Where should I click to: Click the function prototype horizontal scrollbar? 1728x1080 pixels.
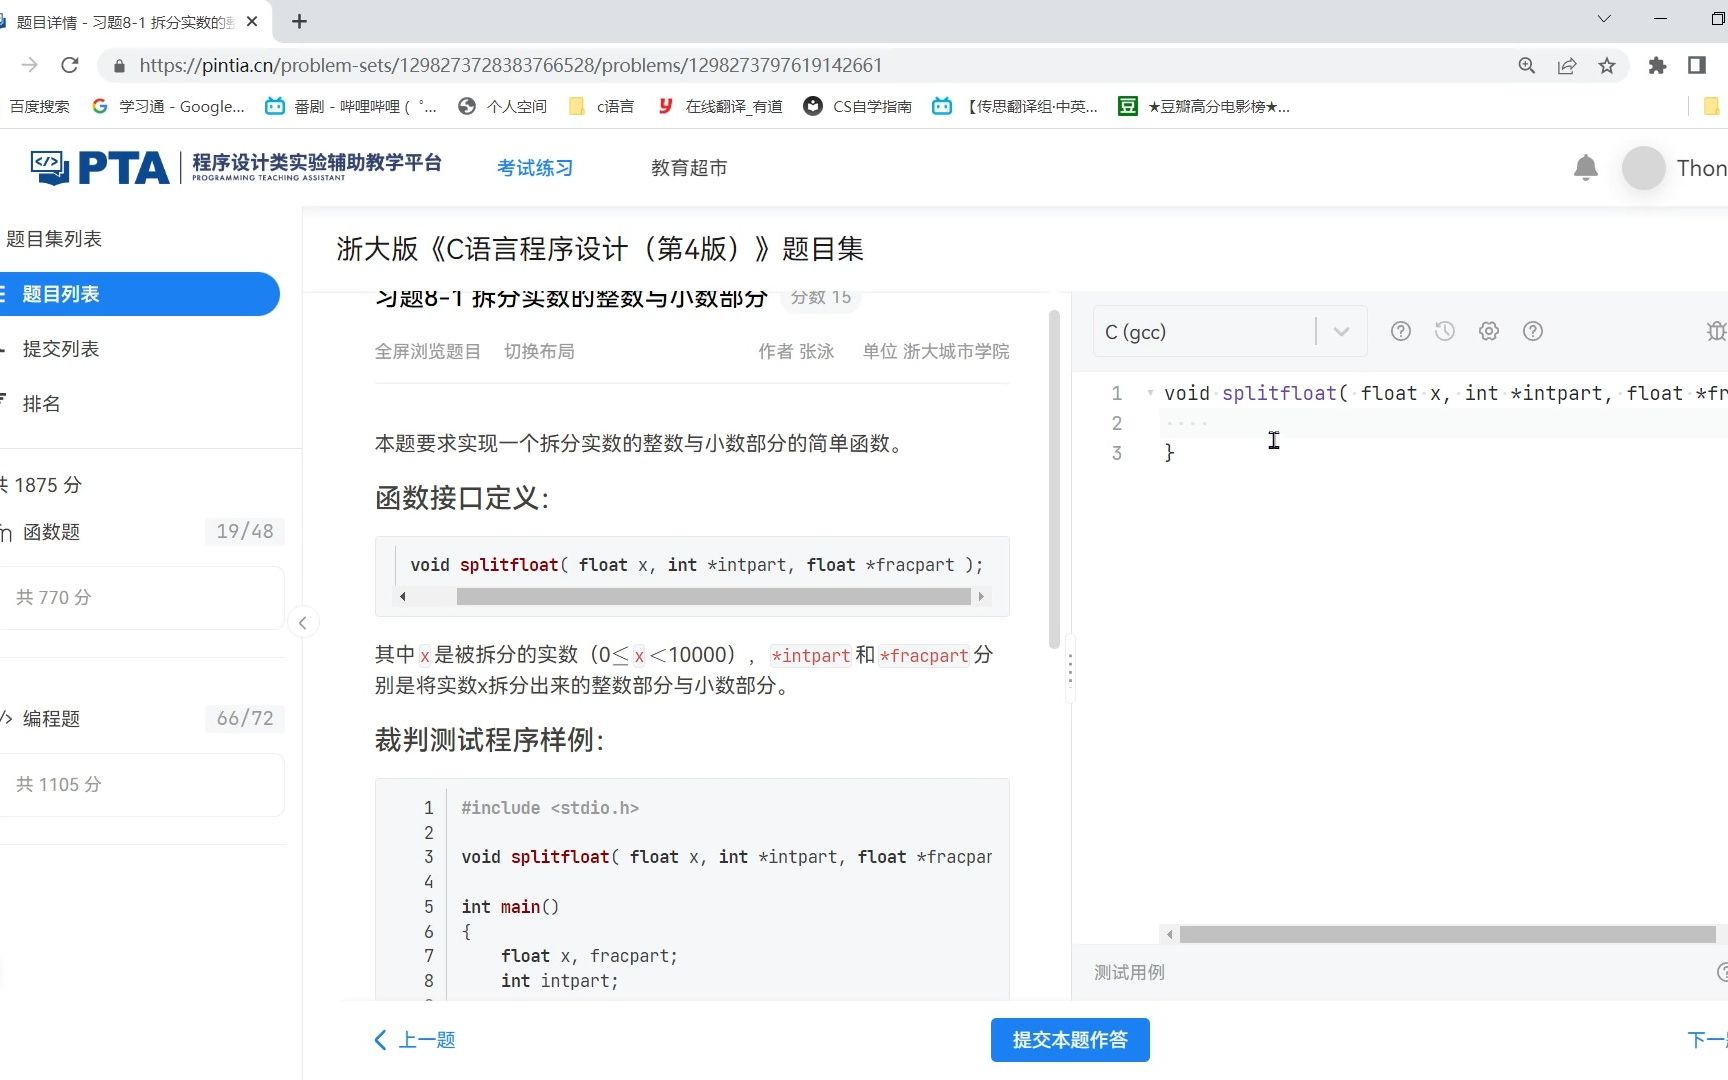(x=713, y=597)
